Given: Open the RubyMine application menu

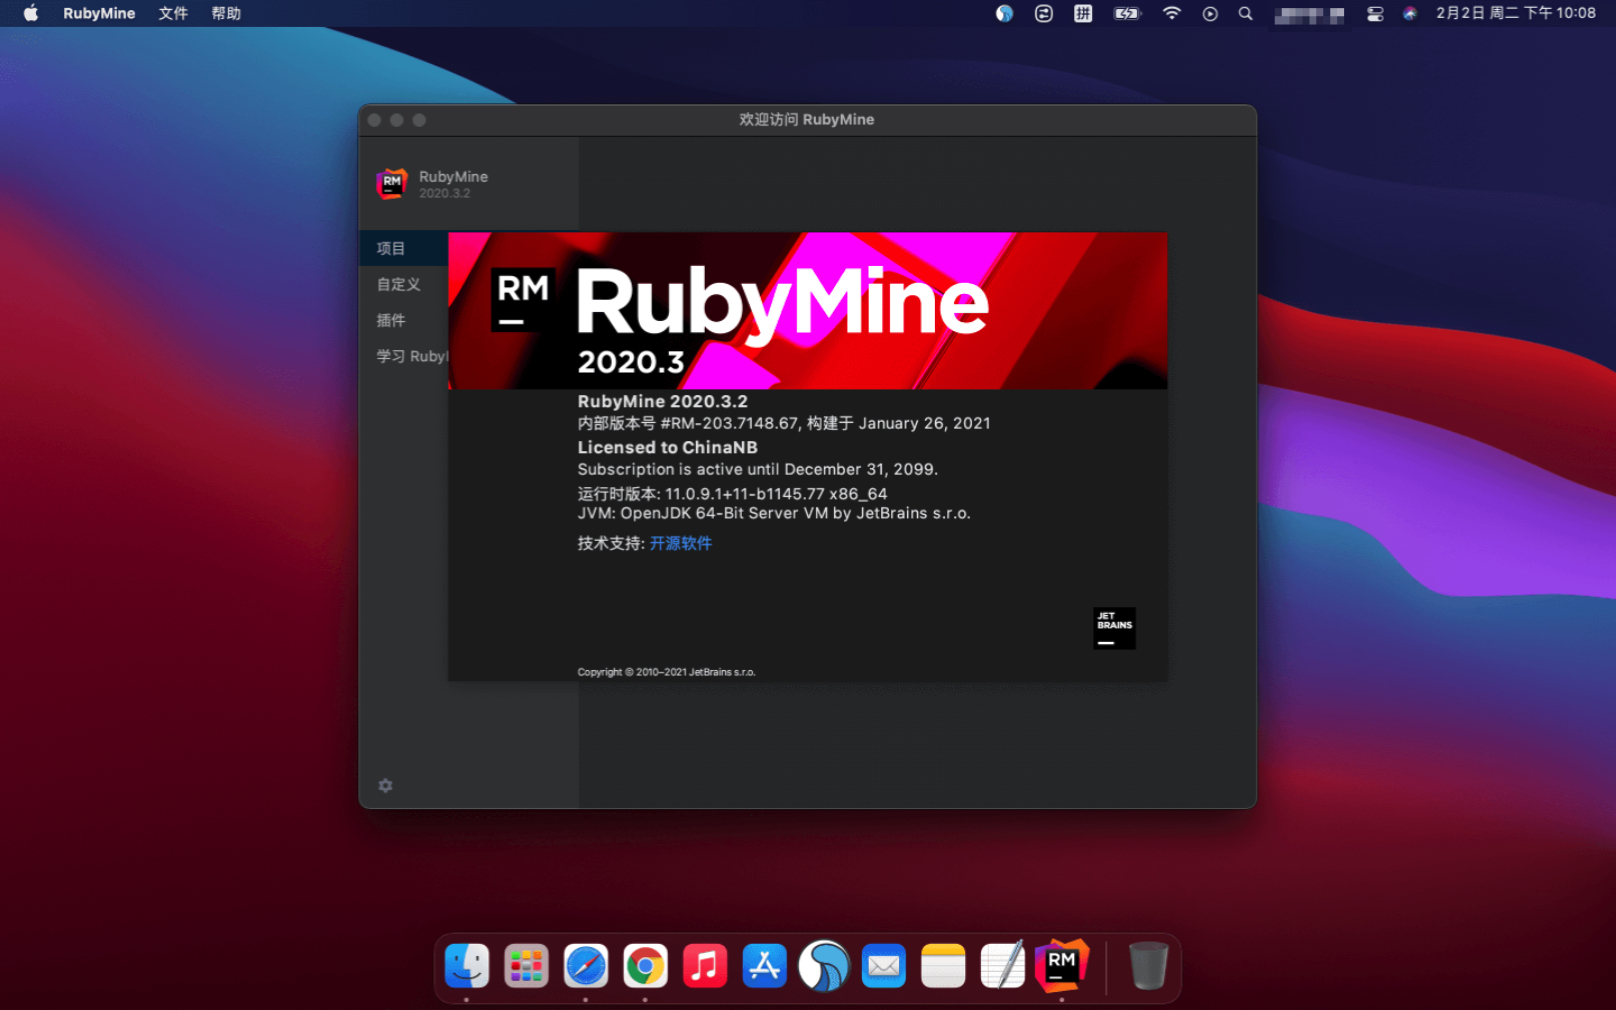Looking at the screenshot, I should coord(99,13).
